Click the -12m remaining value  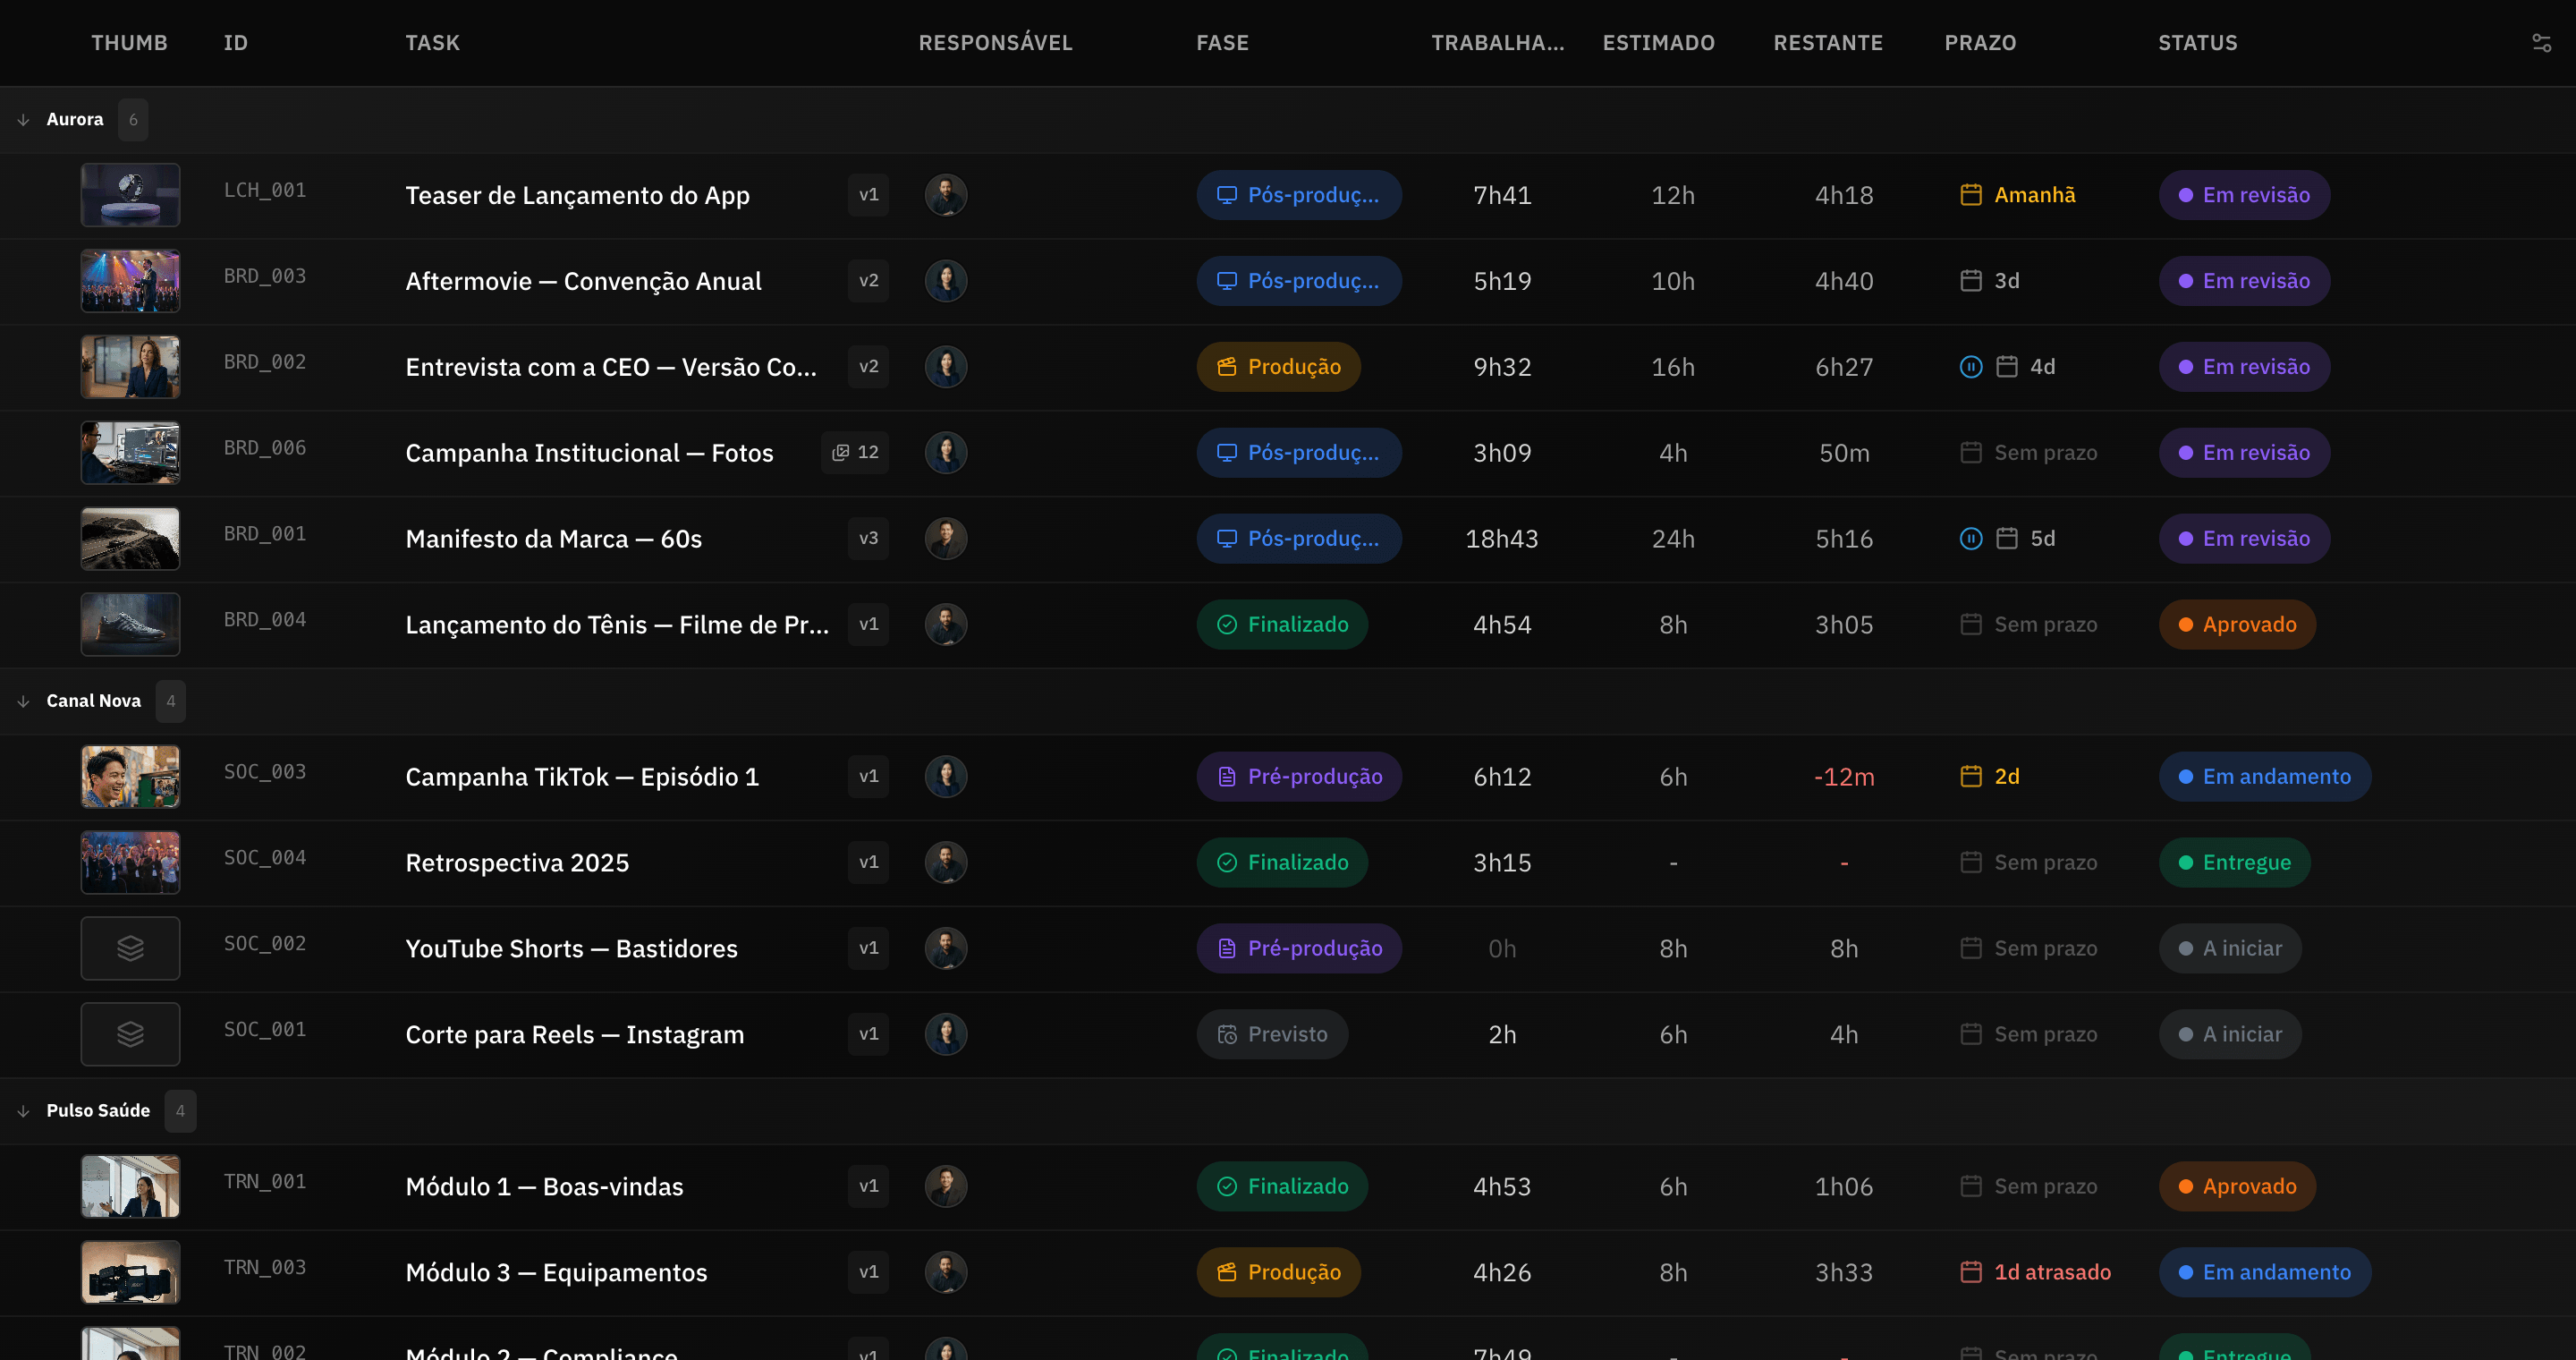tap(1844, 777)
